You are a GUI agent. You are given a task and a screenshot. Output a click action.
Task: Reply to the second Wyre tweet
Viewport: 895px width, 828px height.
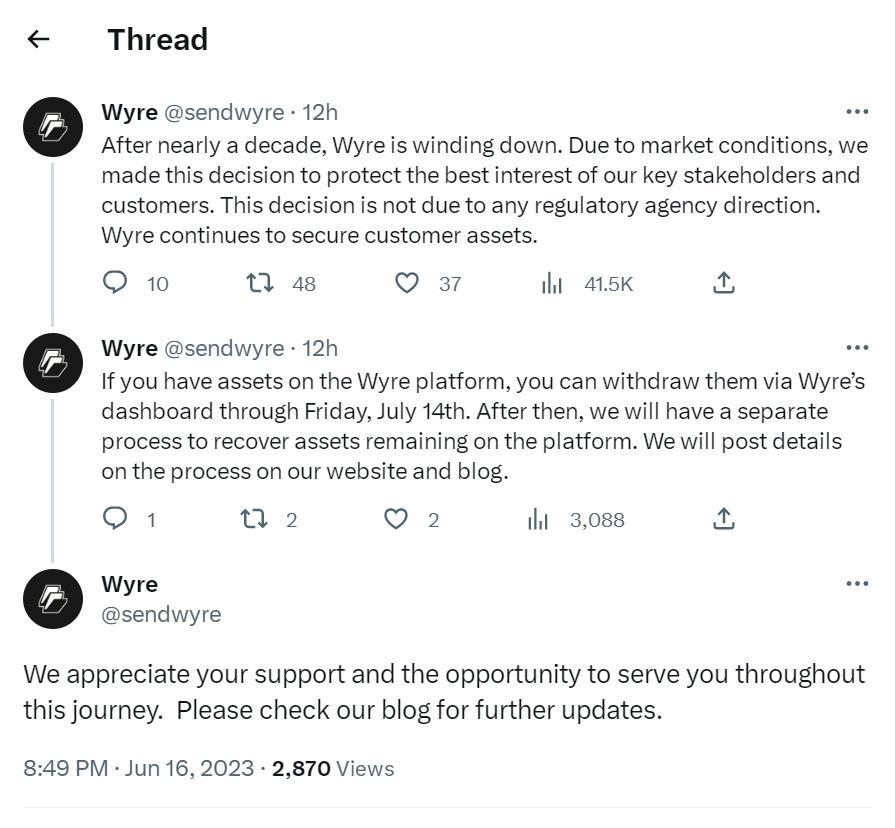click(116, 519)
